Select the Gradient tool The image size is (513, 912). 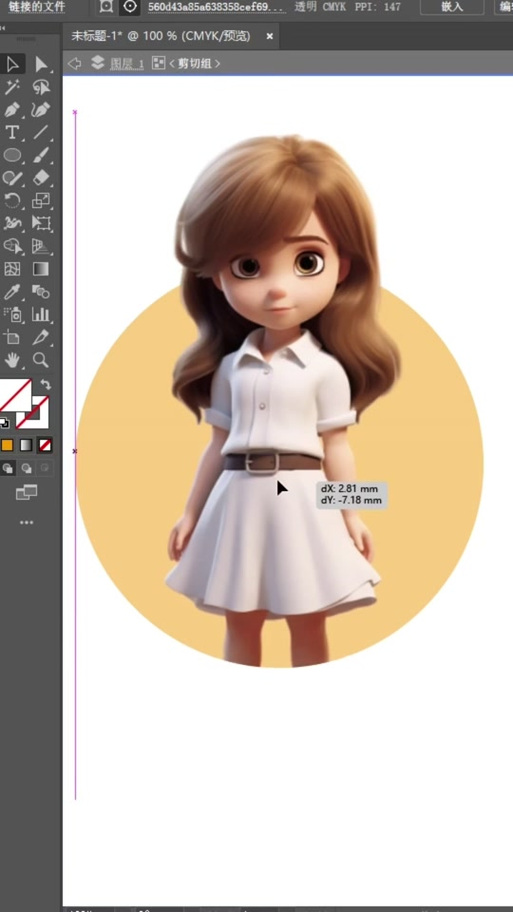41,269
